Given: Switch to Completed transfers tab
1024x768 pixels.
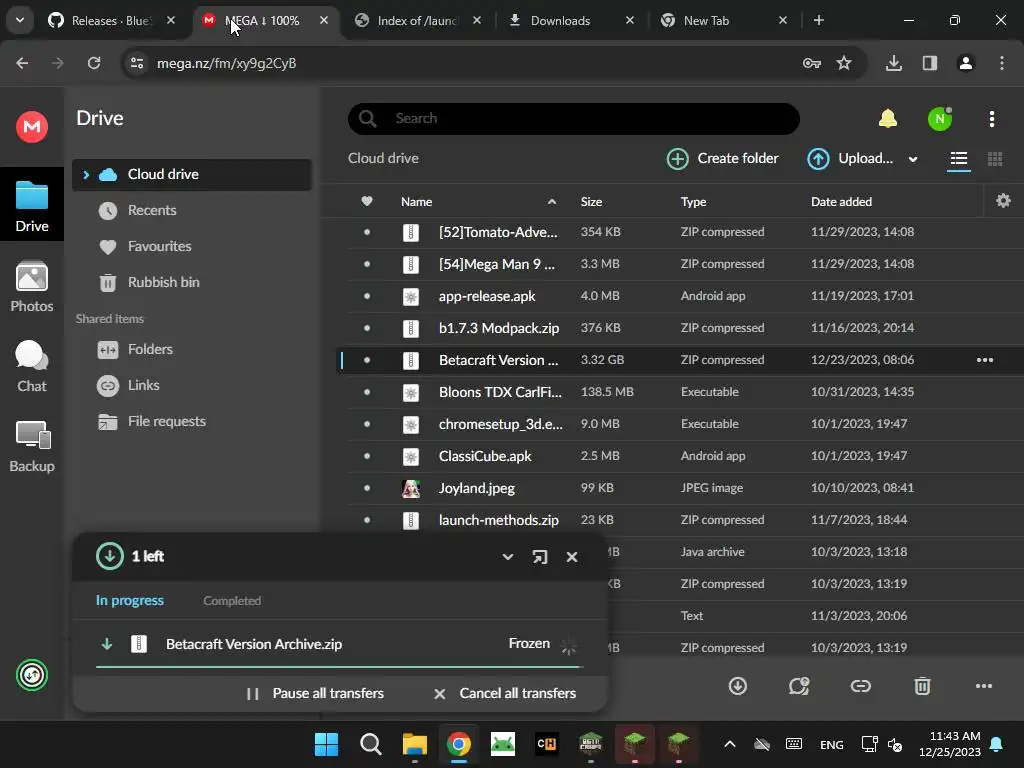Looking at the screenshot, I should [x=232, y=601].
